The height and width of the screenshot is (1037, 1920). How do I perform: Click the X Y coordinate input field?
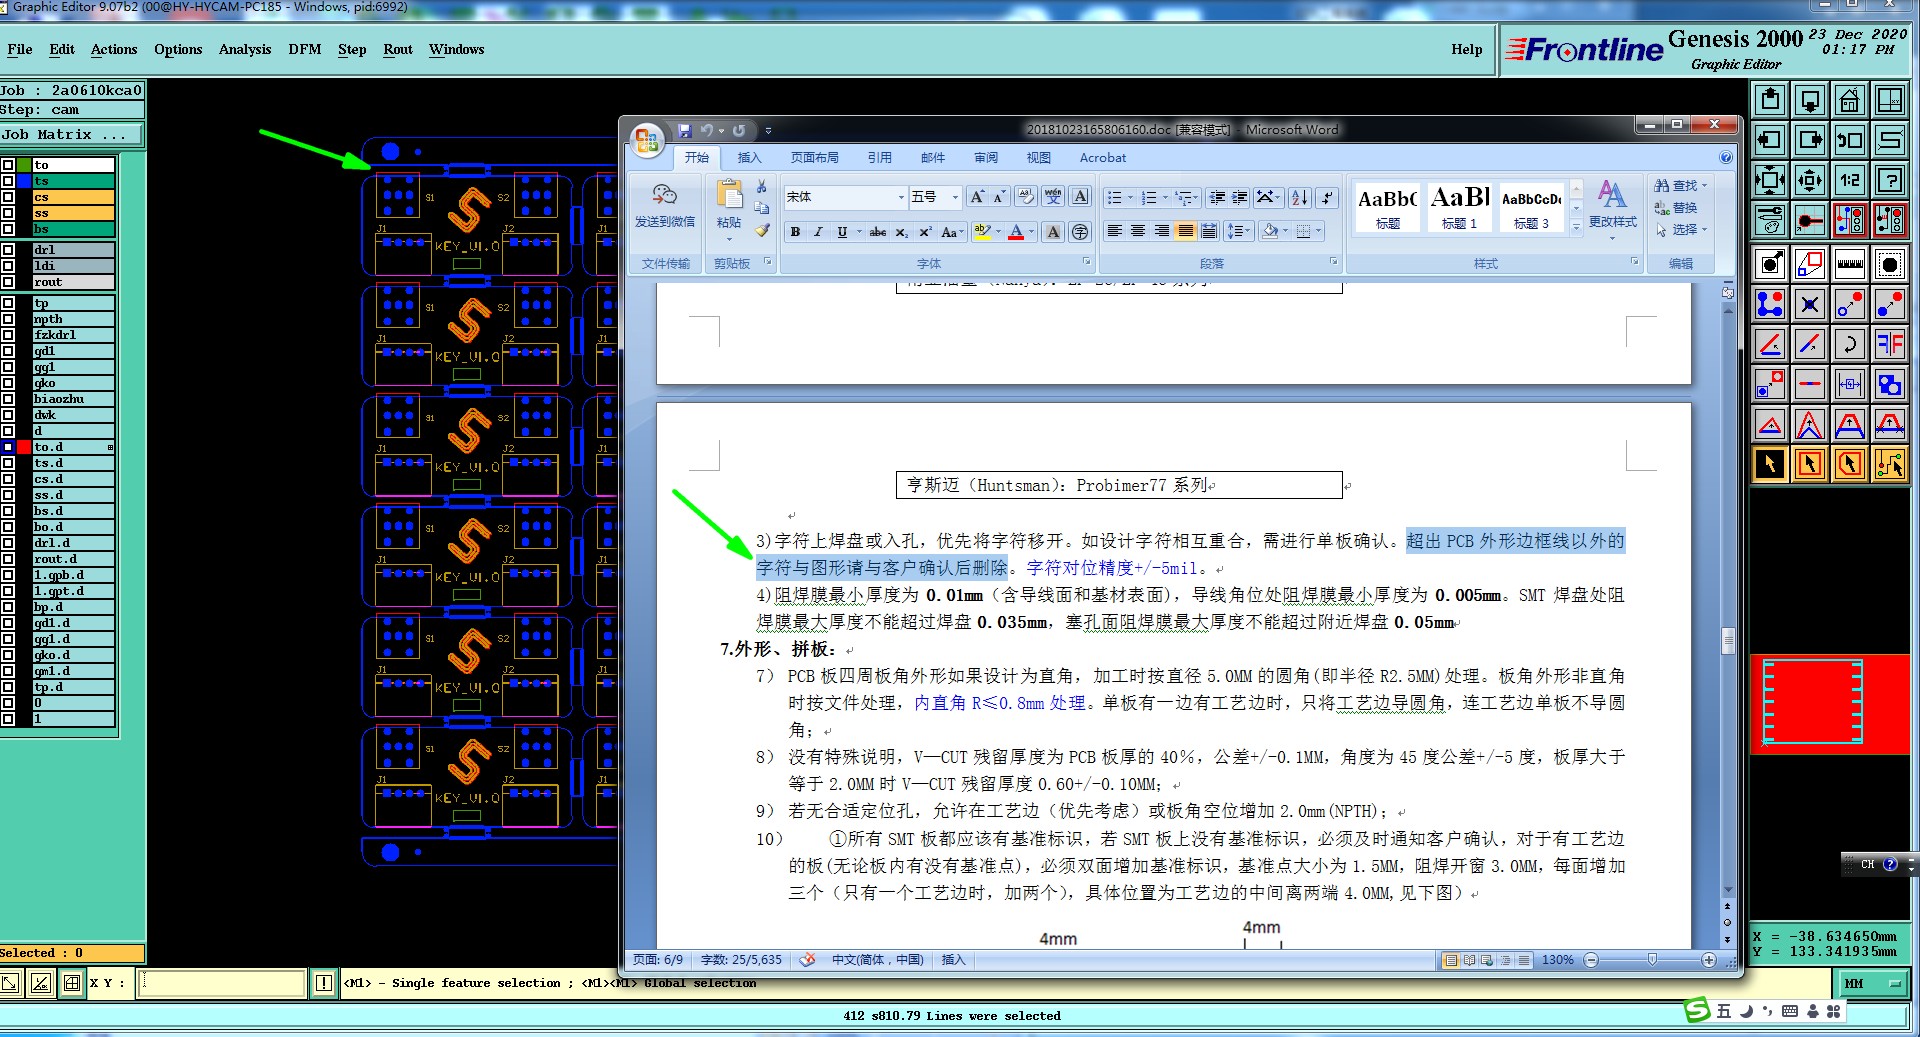(222, 983)
